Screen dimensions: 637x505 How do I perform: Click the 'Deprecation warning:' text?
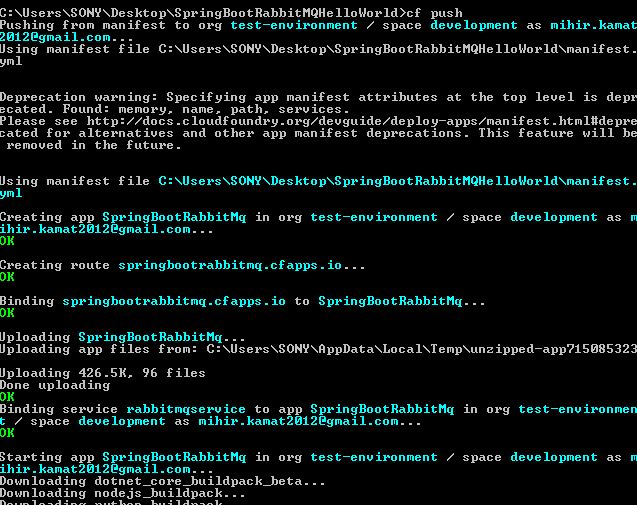[79, 98]
